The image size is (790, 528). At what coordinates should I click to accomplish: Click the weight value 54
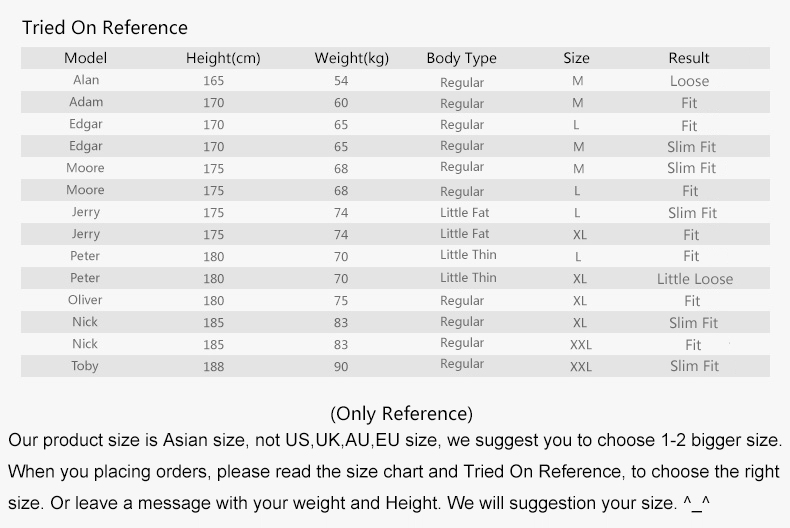click(341, 81)
